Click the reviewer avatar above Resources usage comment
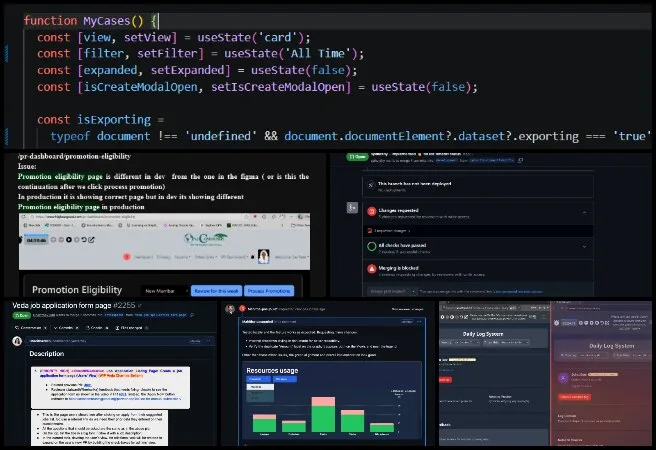 click(230, 309)
